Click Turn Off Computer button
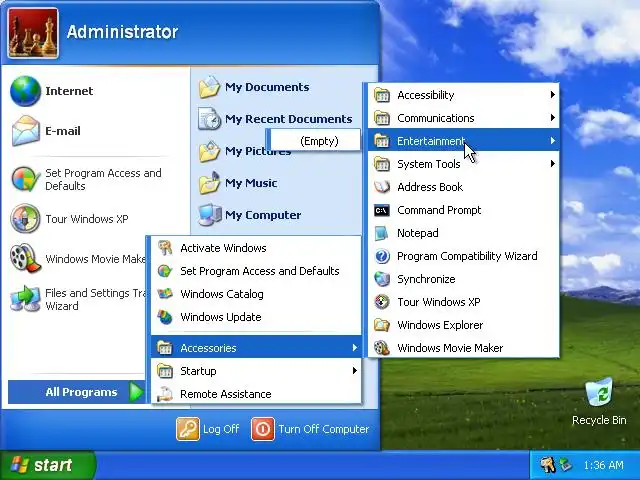This screenshot has height=480, width=640. click(310, 429)
